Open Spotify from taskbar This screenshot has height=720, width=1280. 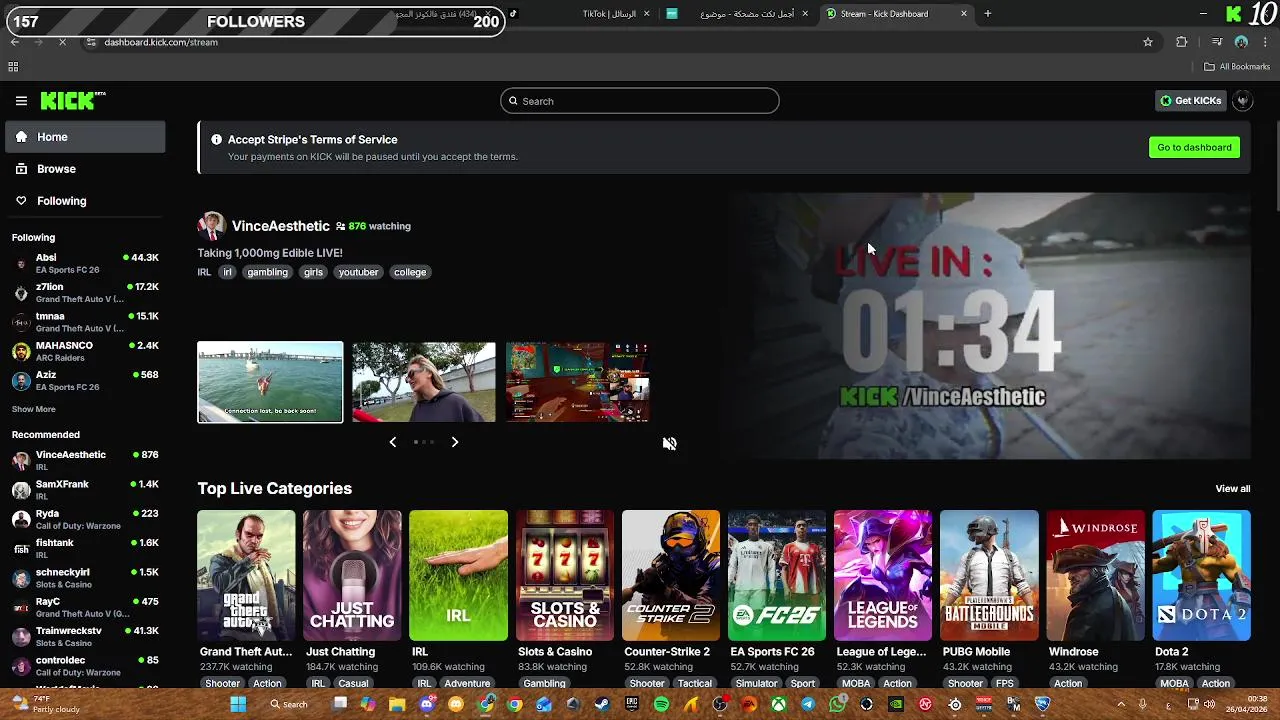point(661,704)
